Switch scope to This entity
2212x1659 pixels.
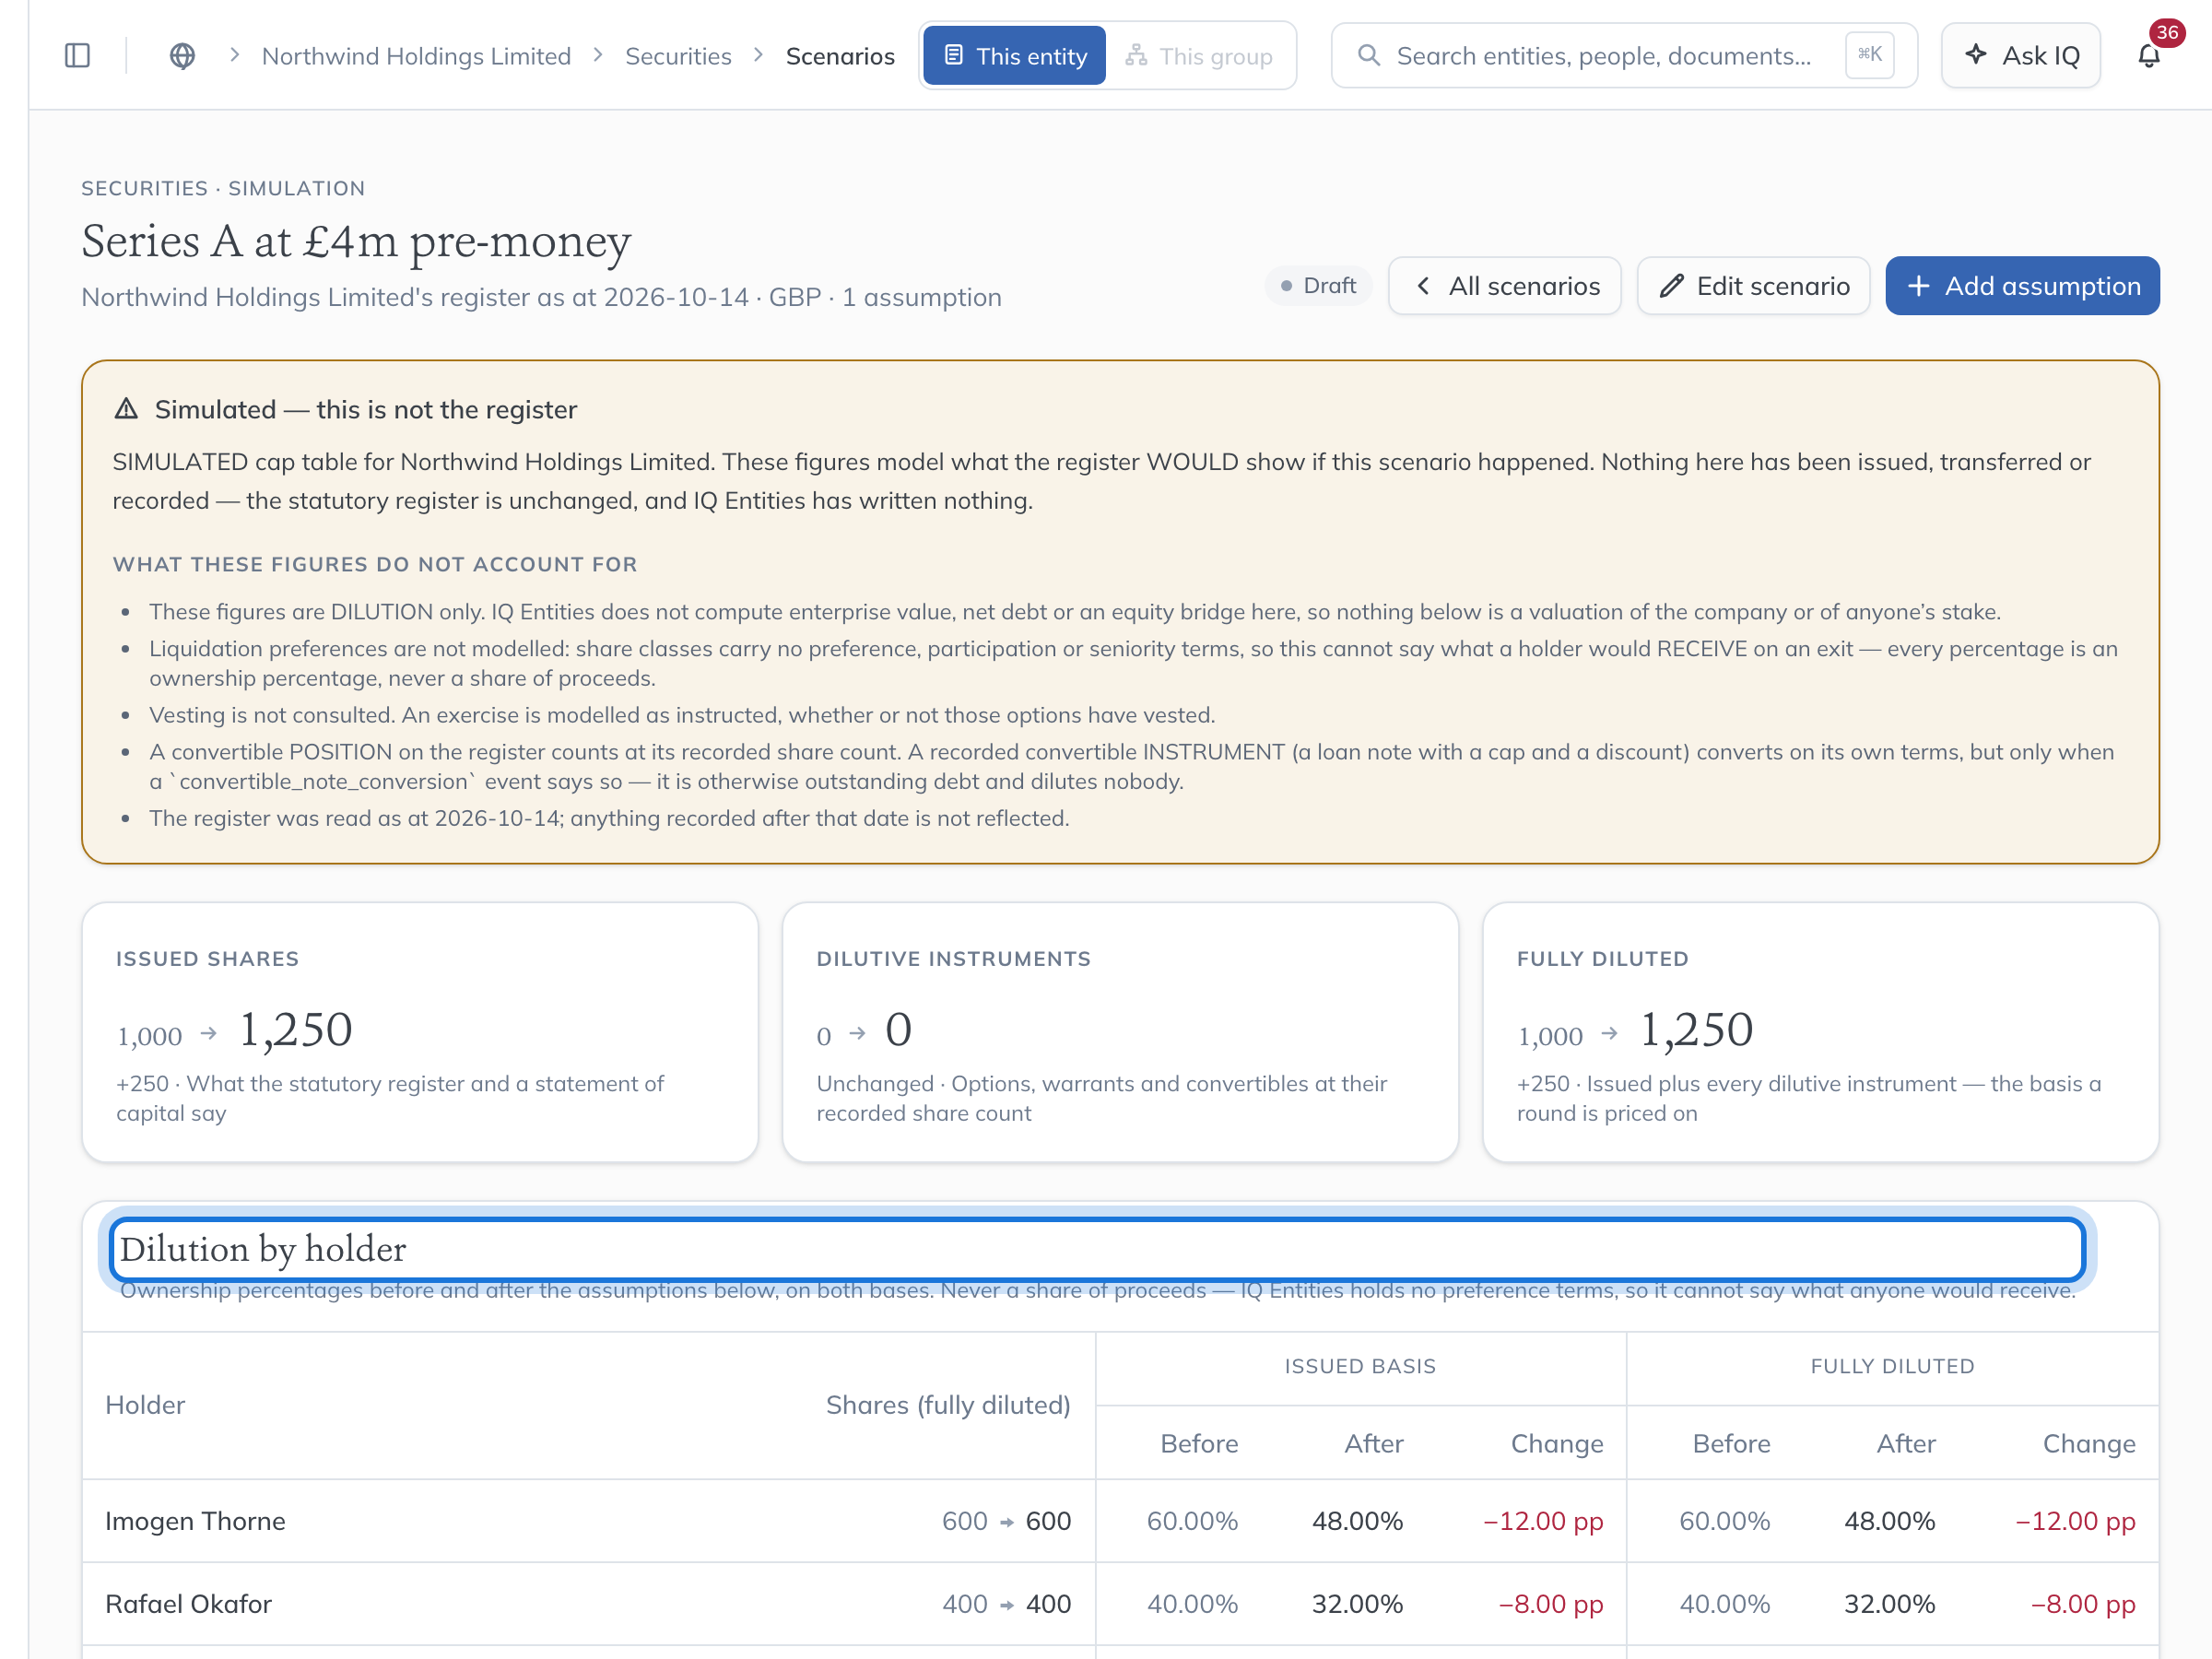pyautogui.click(x=1014, y=56)
